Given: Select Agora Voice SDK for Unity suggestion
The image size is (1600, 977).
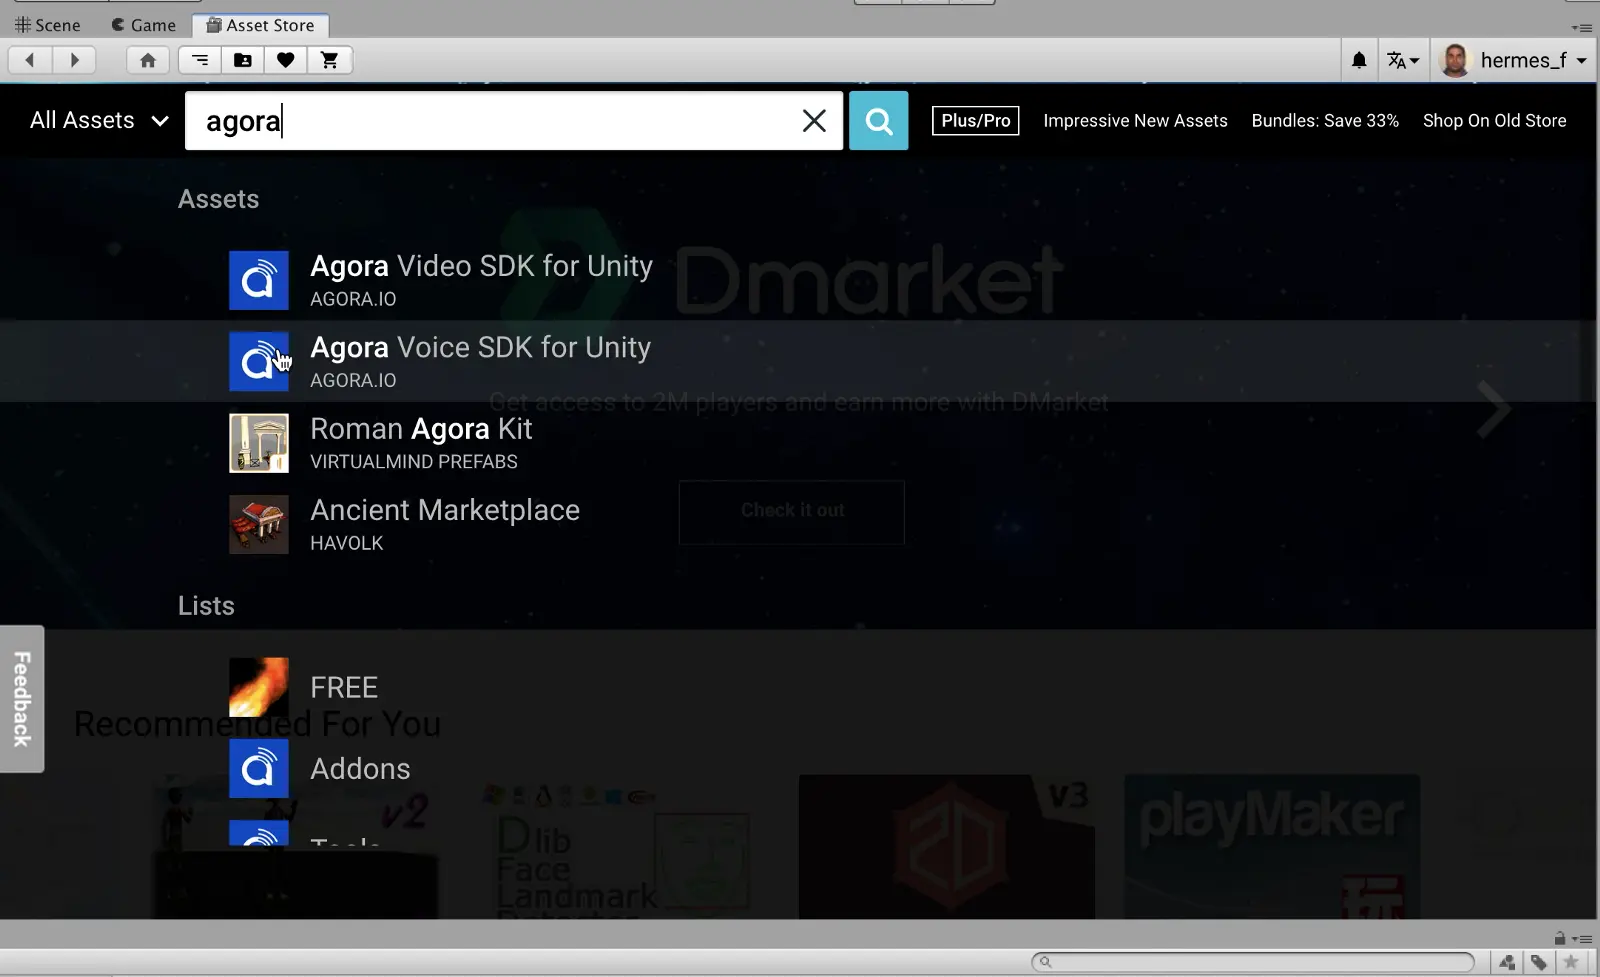Looking at the screenshot, I should [798, 361].
